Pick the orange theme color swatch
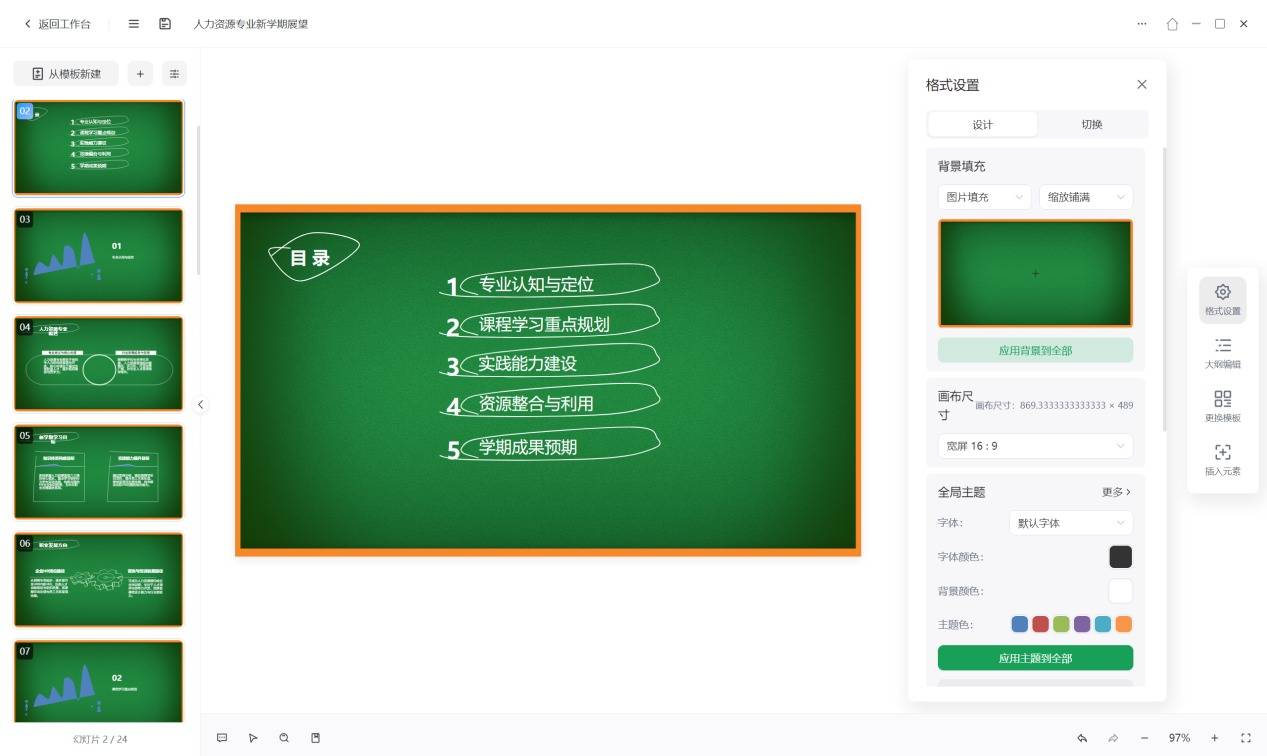This screenshot has width=1267, height=756. click(x=1123, y=624)
